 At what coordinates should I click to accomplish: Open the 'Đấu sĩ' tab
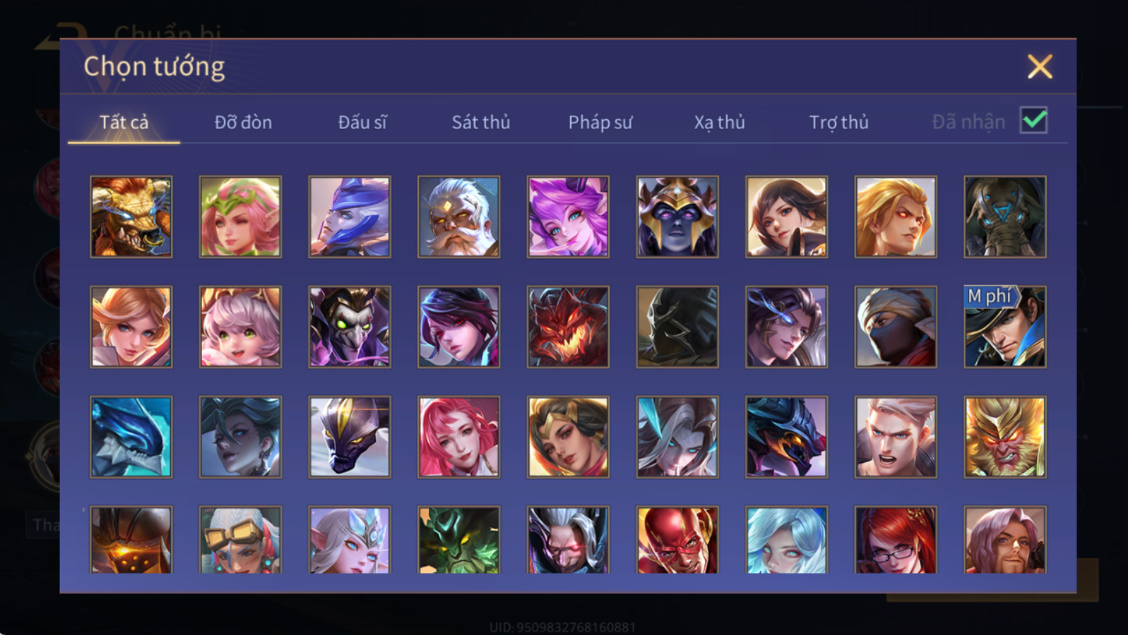tap(363, 122)
